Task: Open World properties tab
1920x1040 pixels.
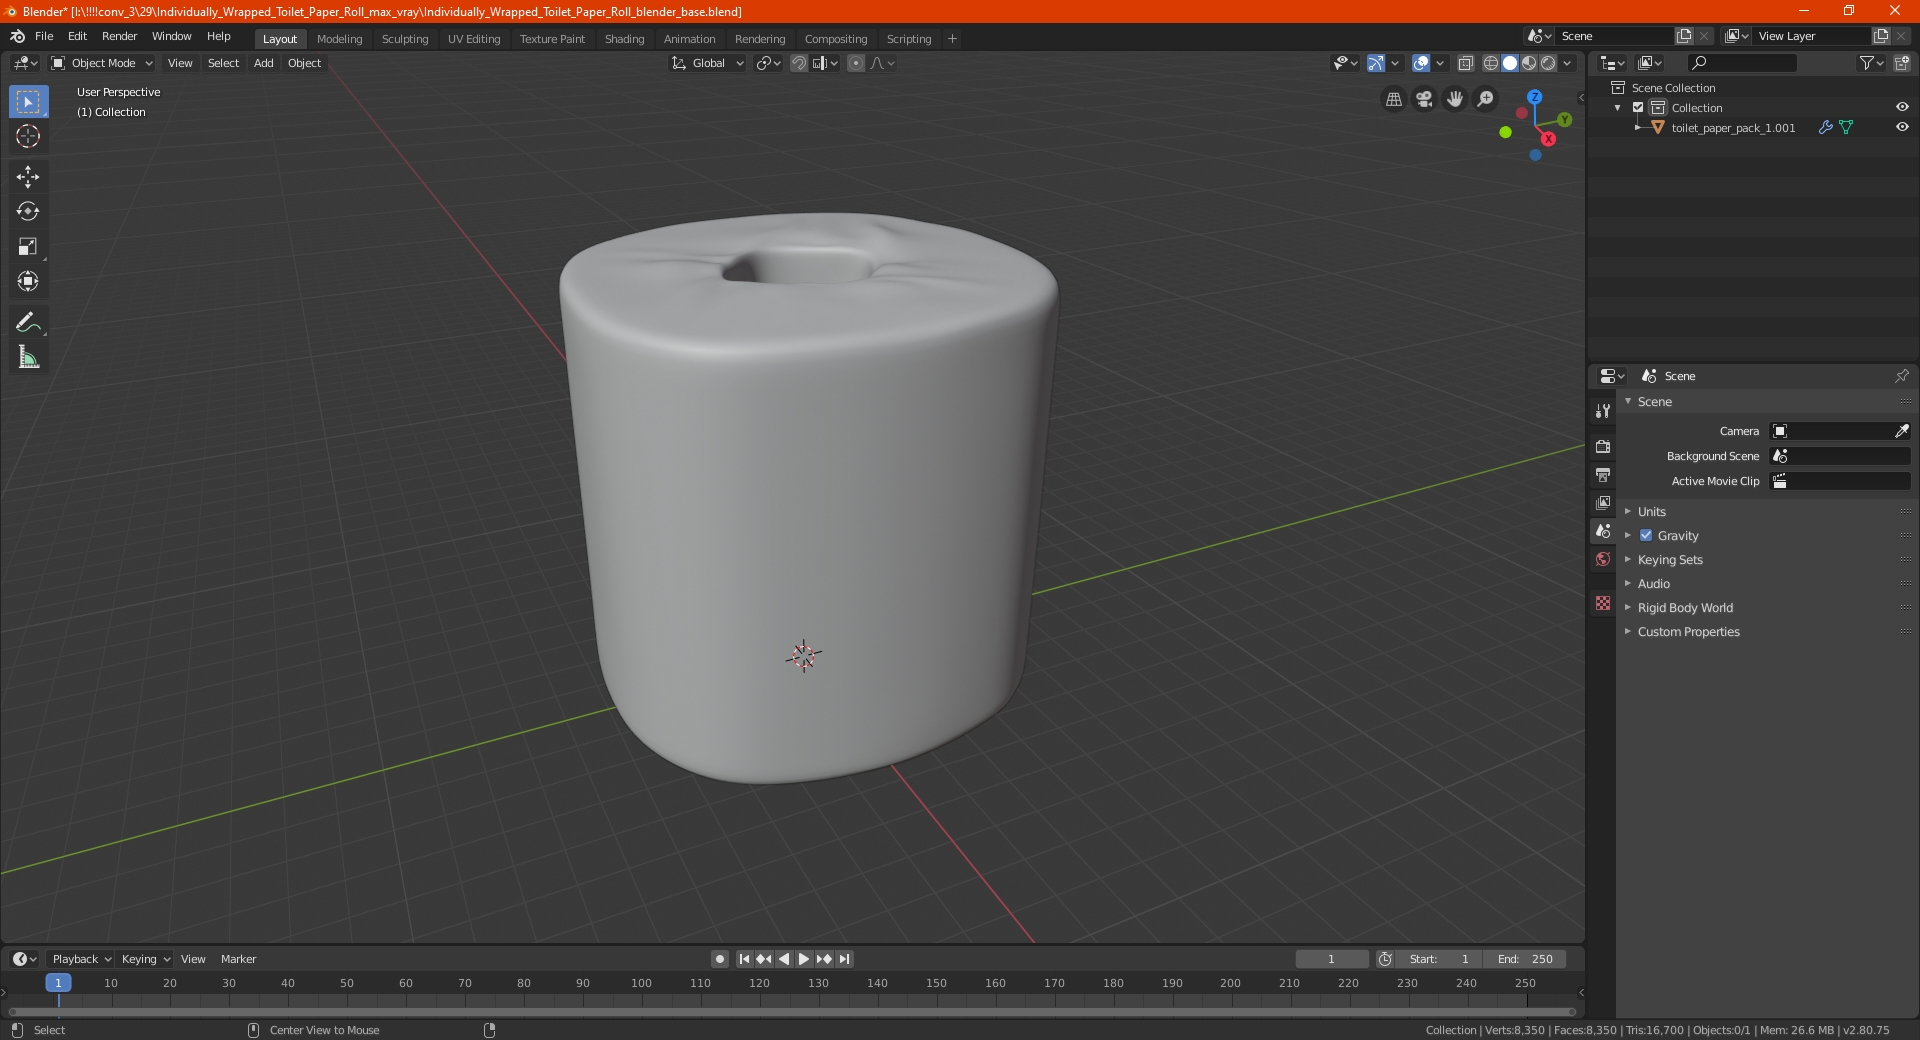Action: click(1603, 559)
